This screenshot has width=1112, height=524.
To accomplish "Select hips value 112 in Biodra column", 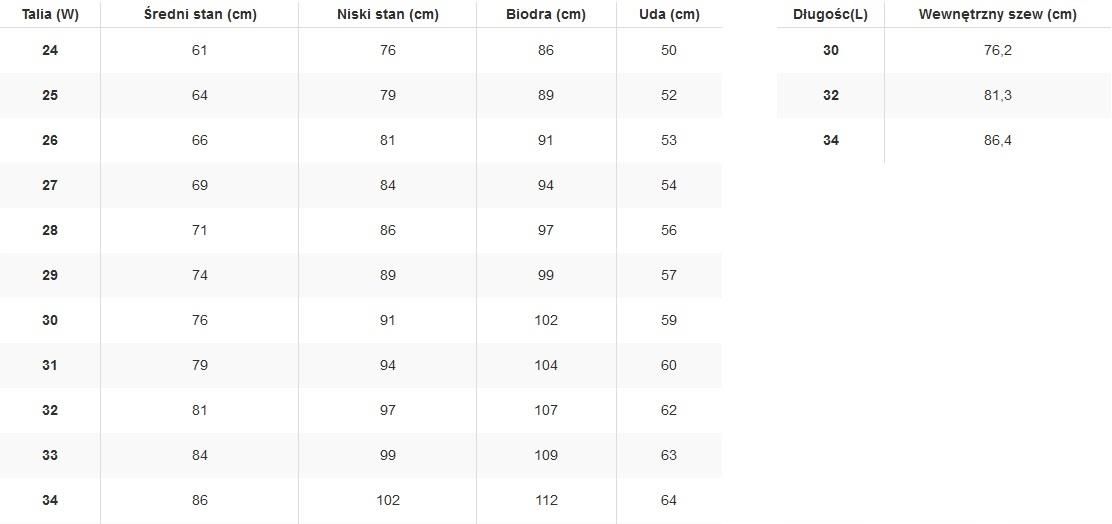I will point(546,500).
